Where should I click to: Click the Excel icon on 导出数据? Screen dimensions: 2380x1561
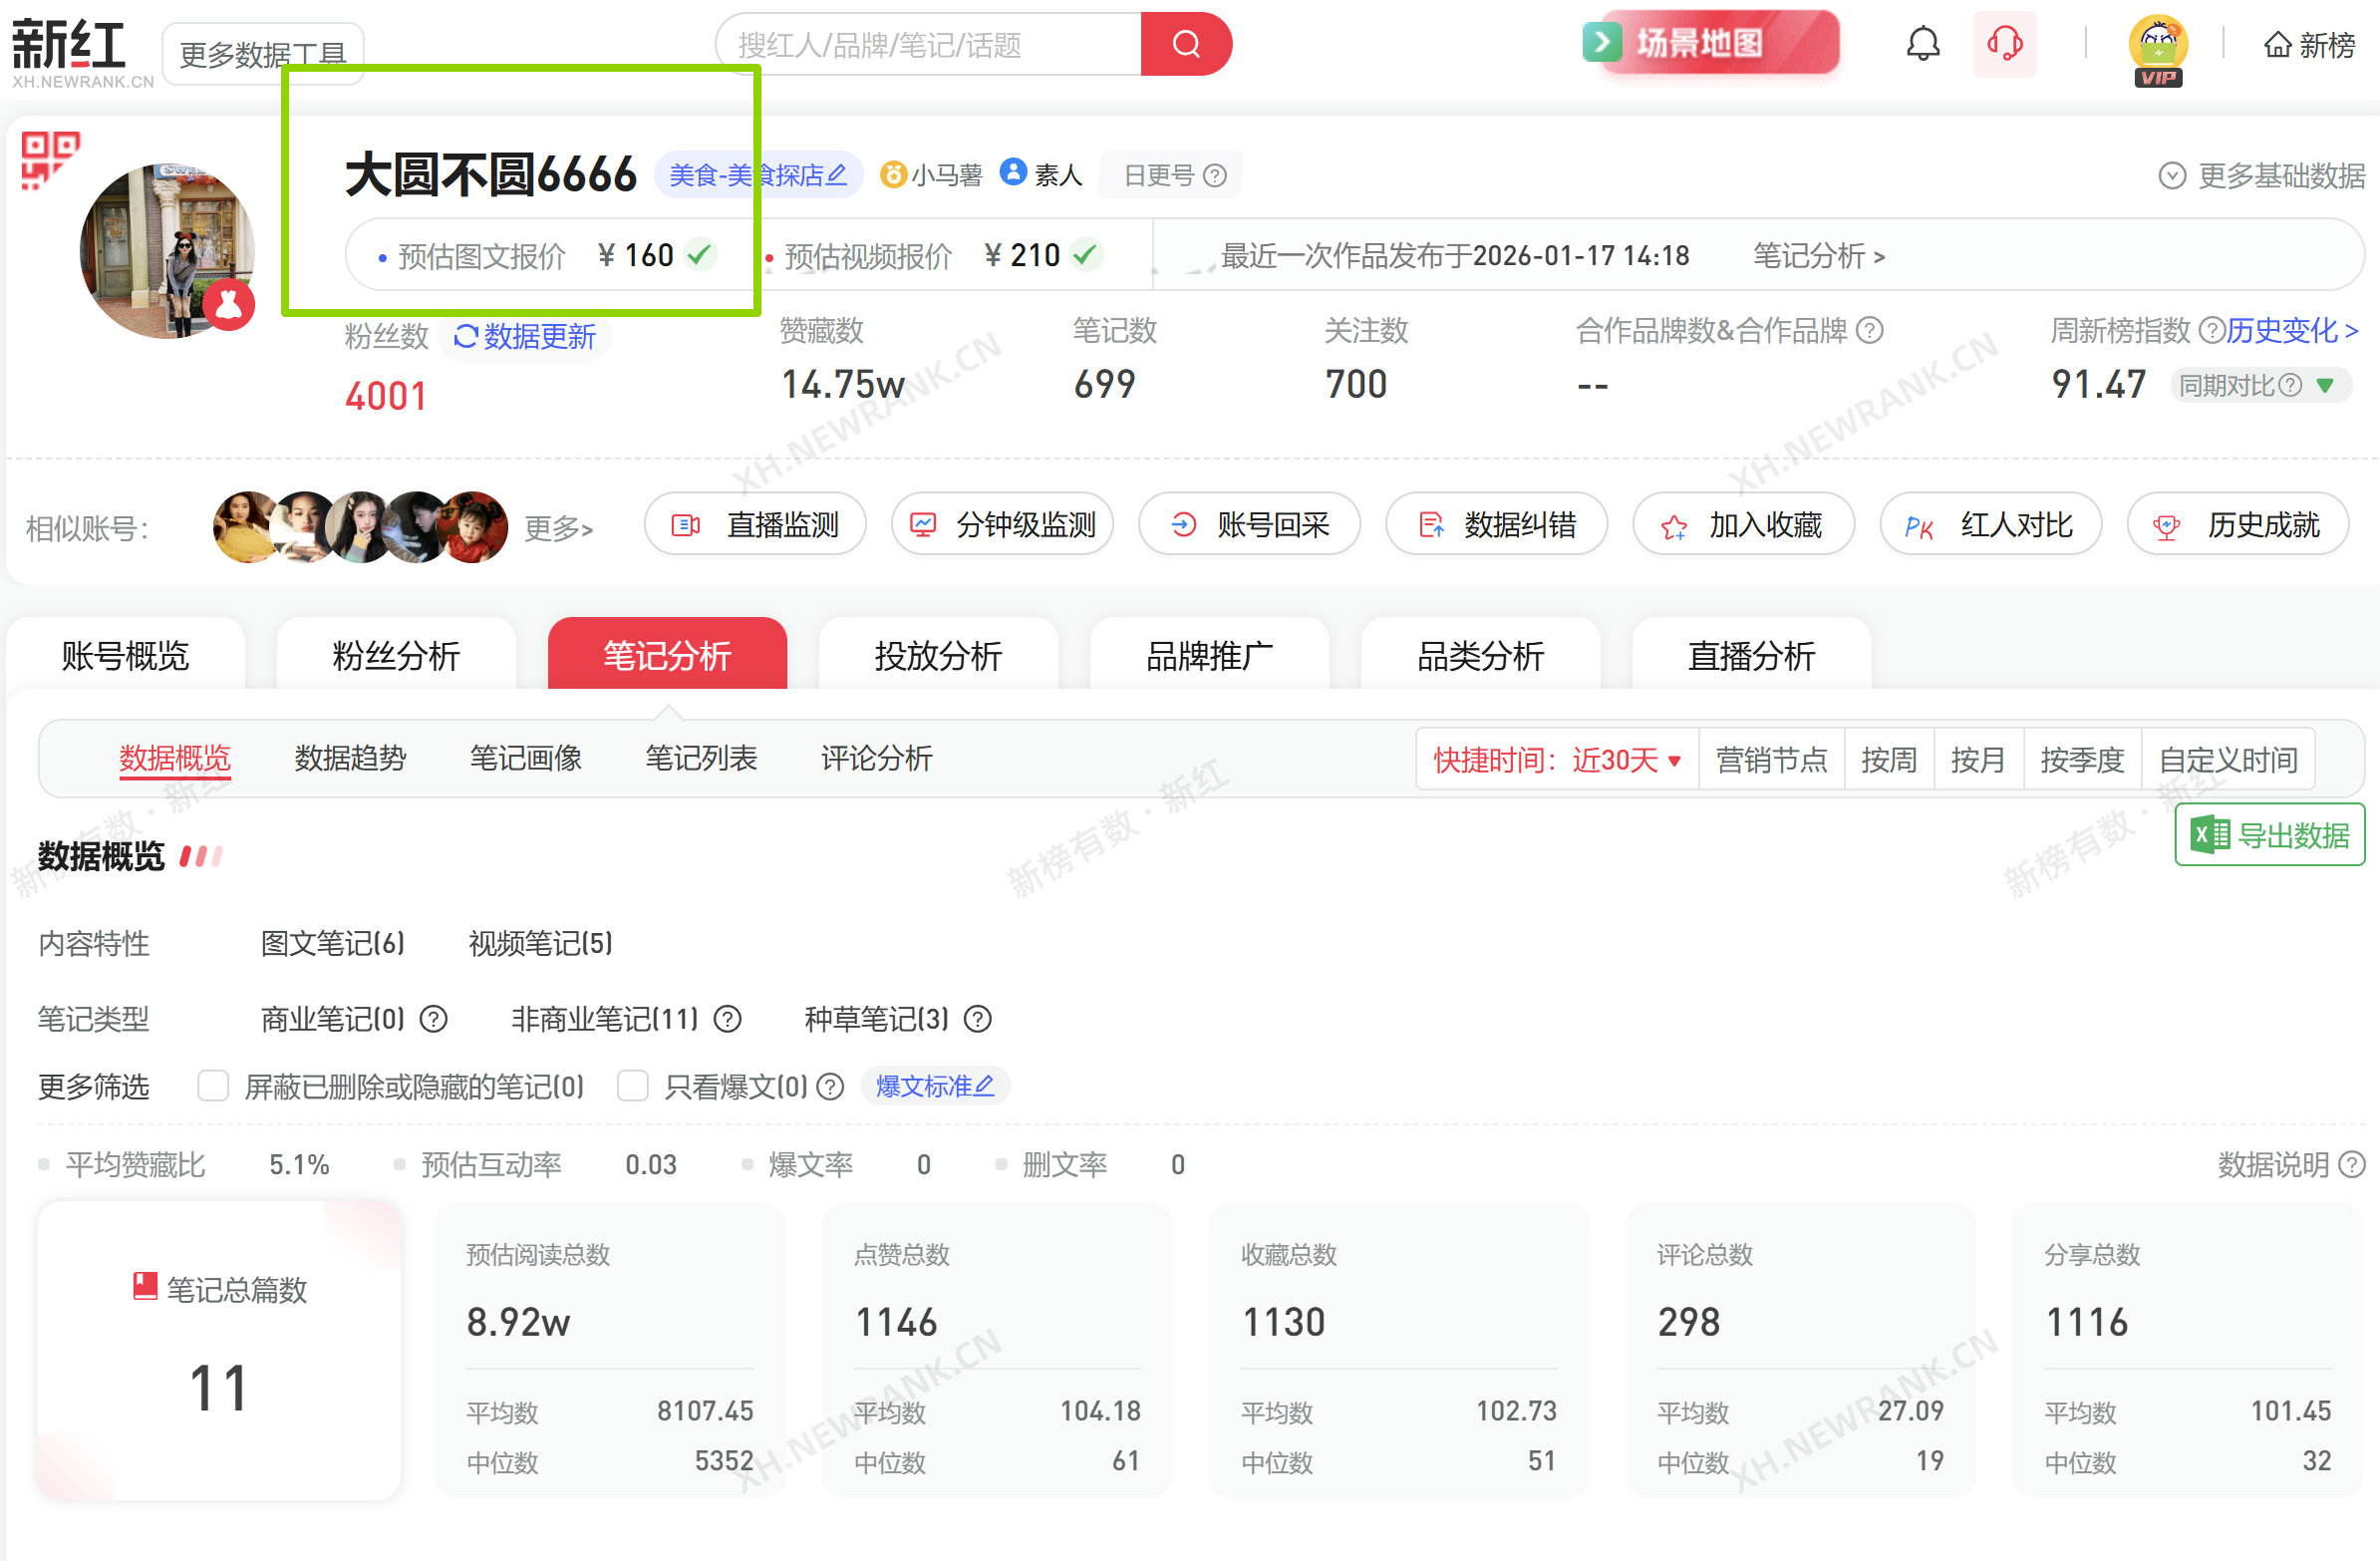(2209, 834)
